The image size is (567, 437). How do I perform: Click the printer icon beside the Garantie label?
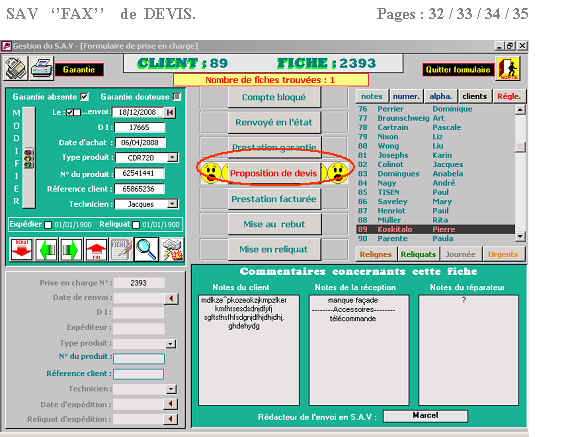click(x=42, y=68)
